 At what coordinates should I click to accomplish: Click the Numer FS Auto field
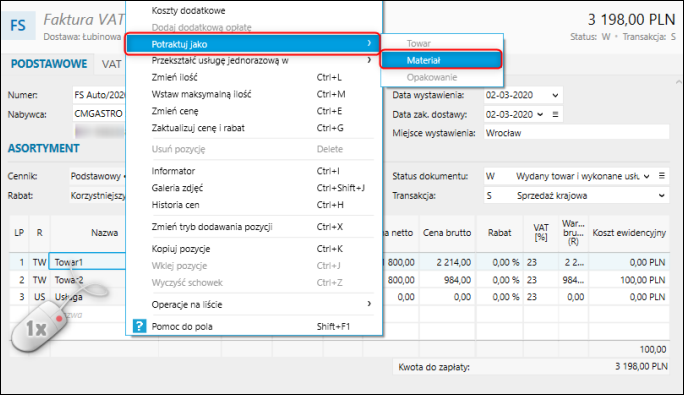coord(100,95)
